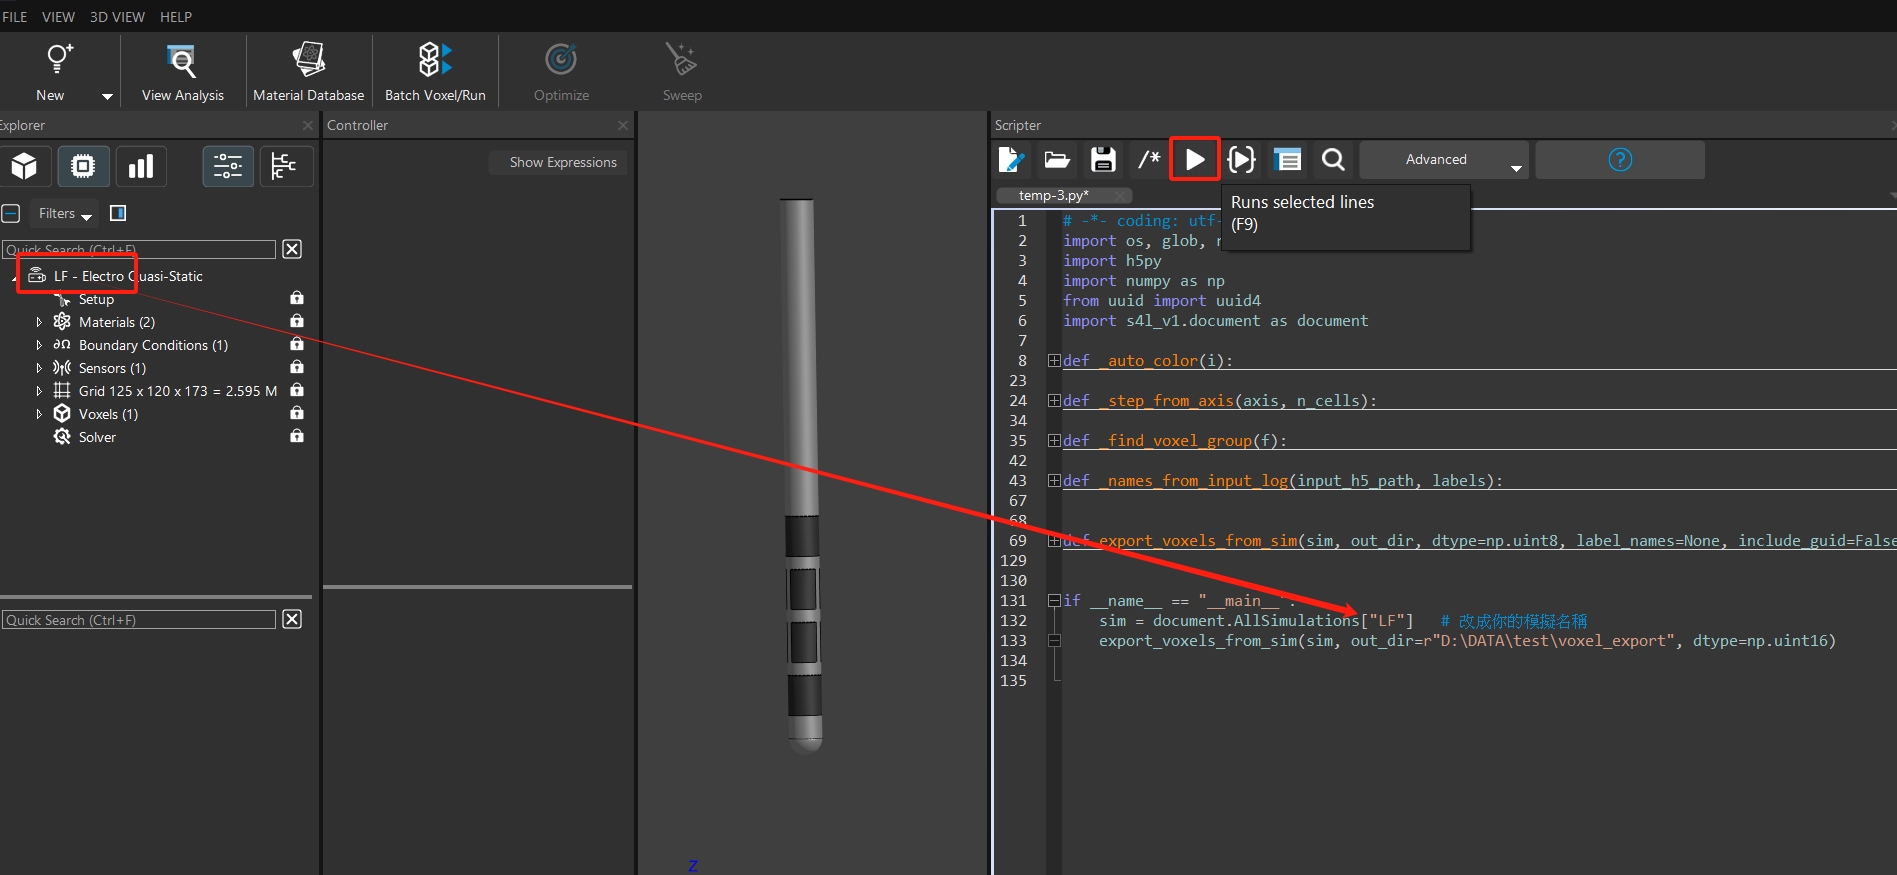The image size is (1897, 875).
Task: Click the Batch Voxel/Run toolbar icon
Action: (435, 71)
